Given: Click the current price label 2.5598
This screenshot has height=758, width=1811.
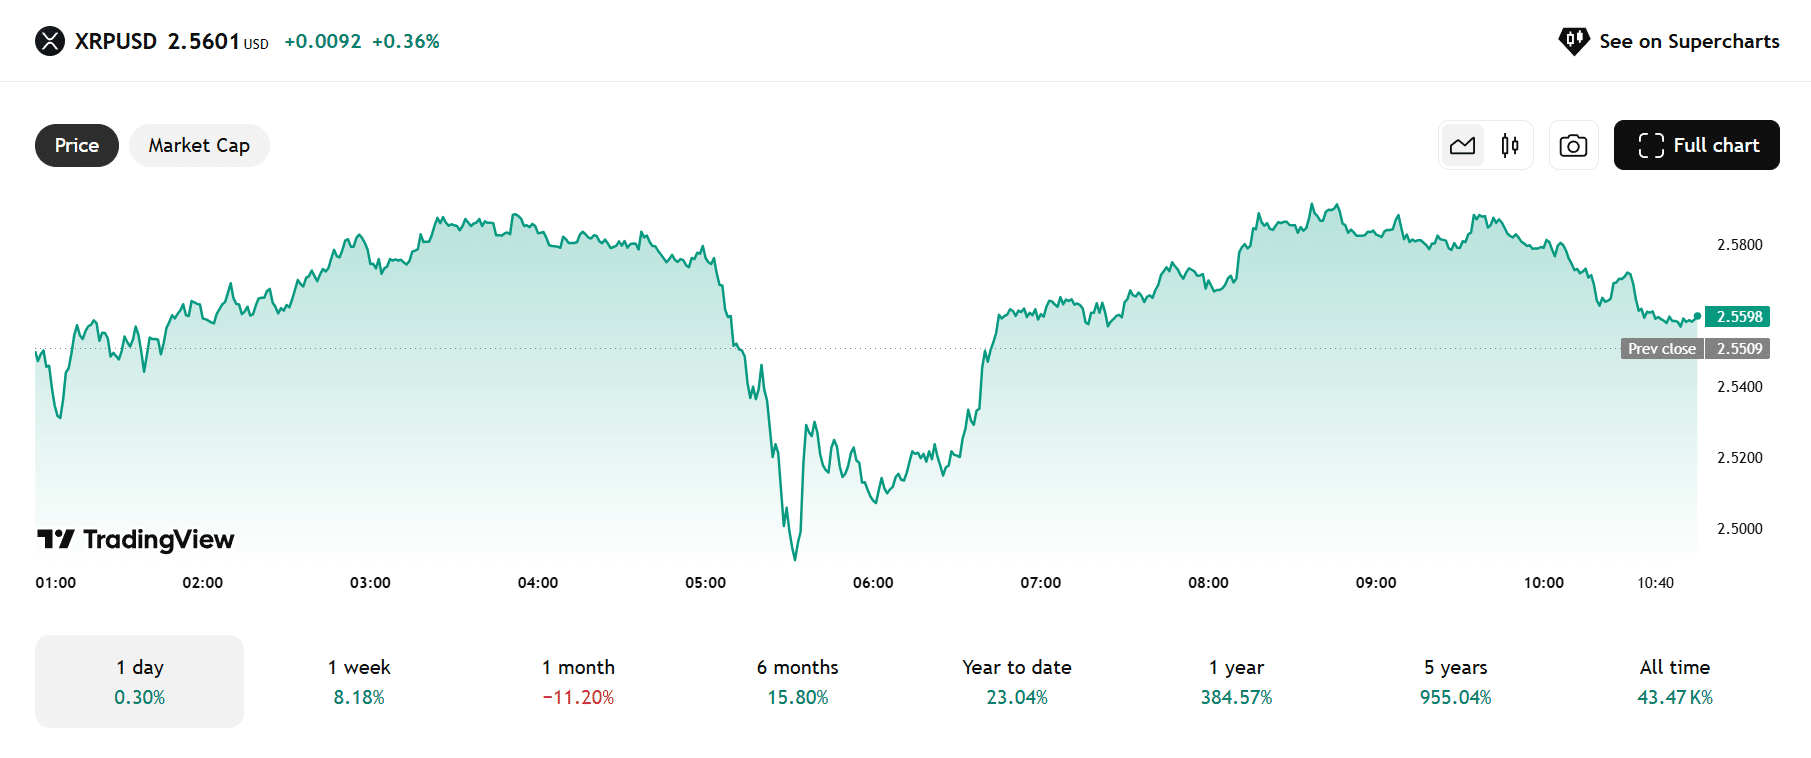Looking at the screenshot, I should [x=1737, y=316].
